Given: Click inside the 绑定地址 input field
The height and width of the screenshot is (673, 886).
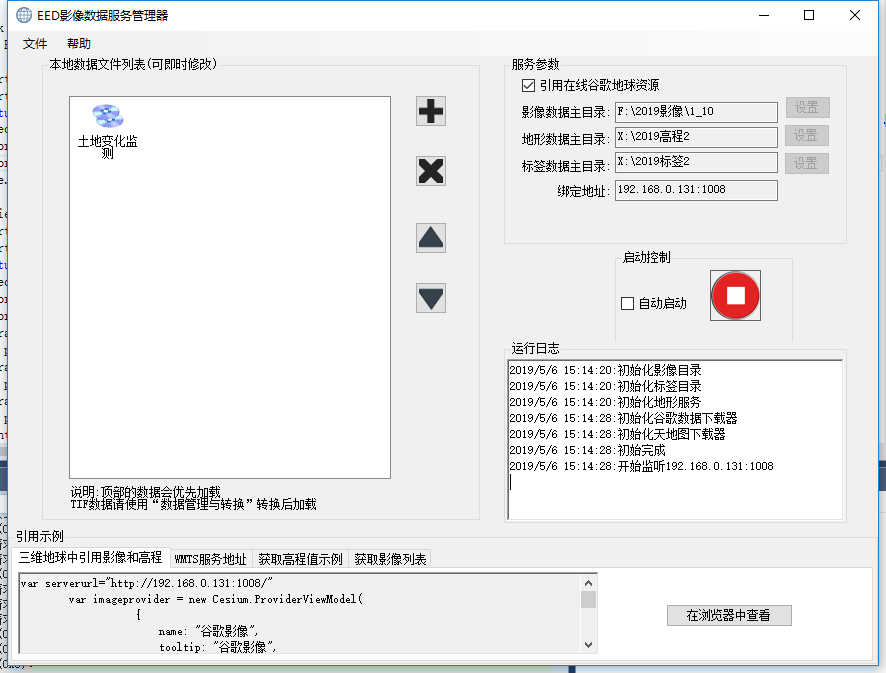Looking at the screenshot, I should click(x=695, y=190).
